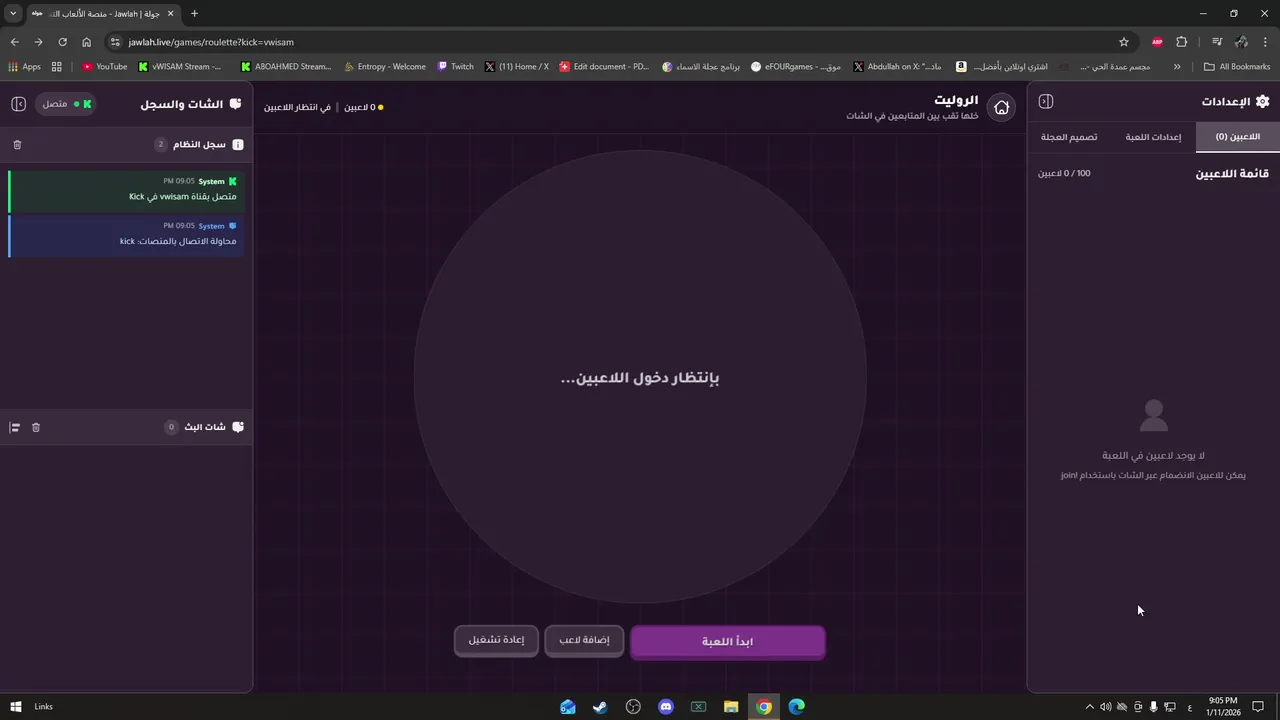Viewport: 1280px width, 720px height.
Task: Open the eFOURgames bookmark
Action: pyautogui.click(x=795, y=67)
